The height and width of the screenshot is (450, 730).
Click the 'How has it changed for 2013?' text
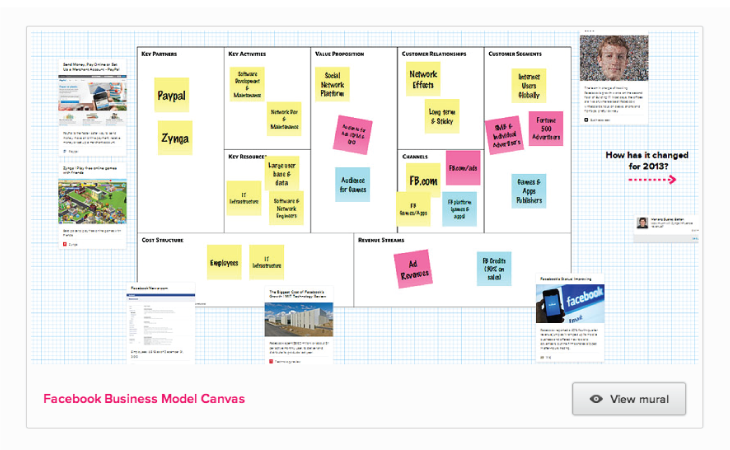647,161
